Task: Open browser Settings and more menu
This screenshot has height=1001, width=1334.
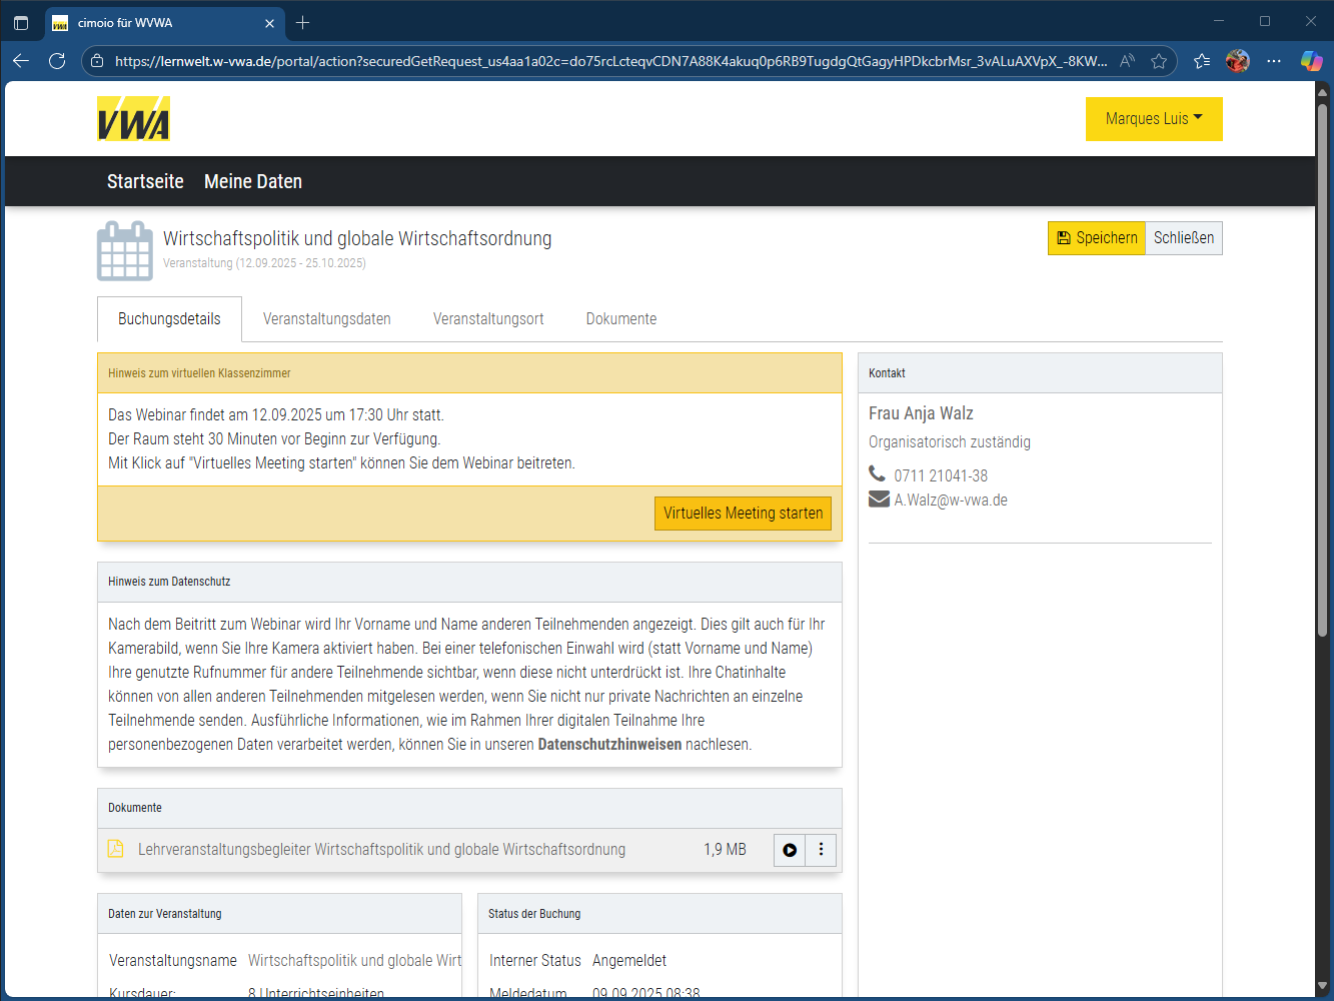Action: coord(1273,61)
